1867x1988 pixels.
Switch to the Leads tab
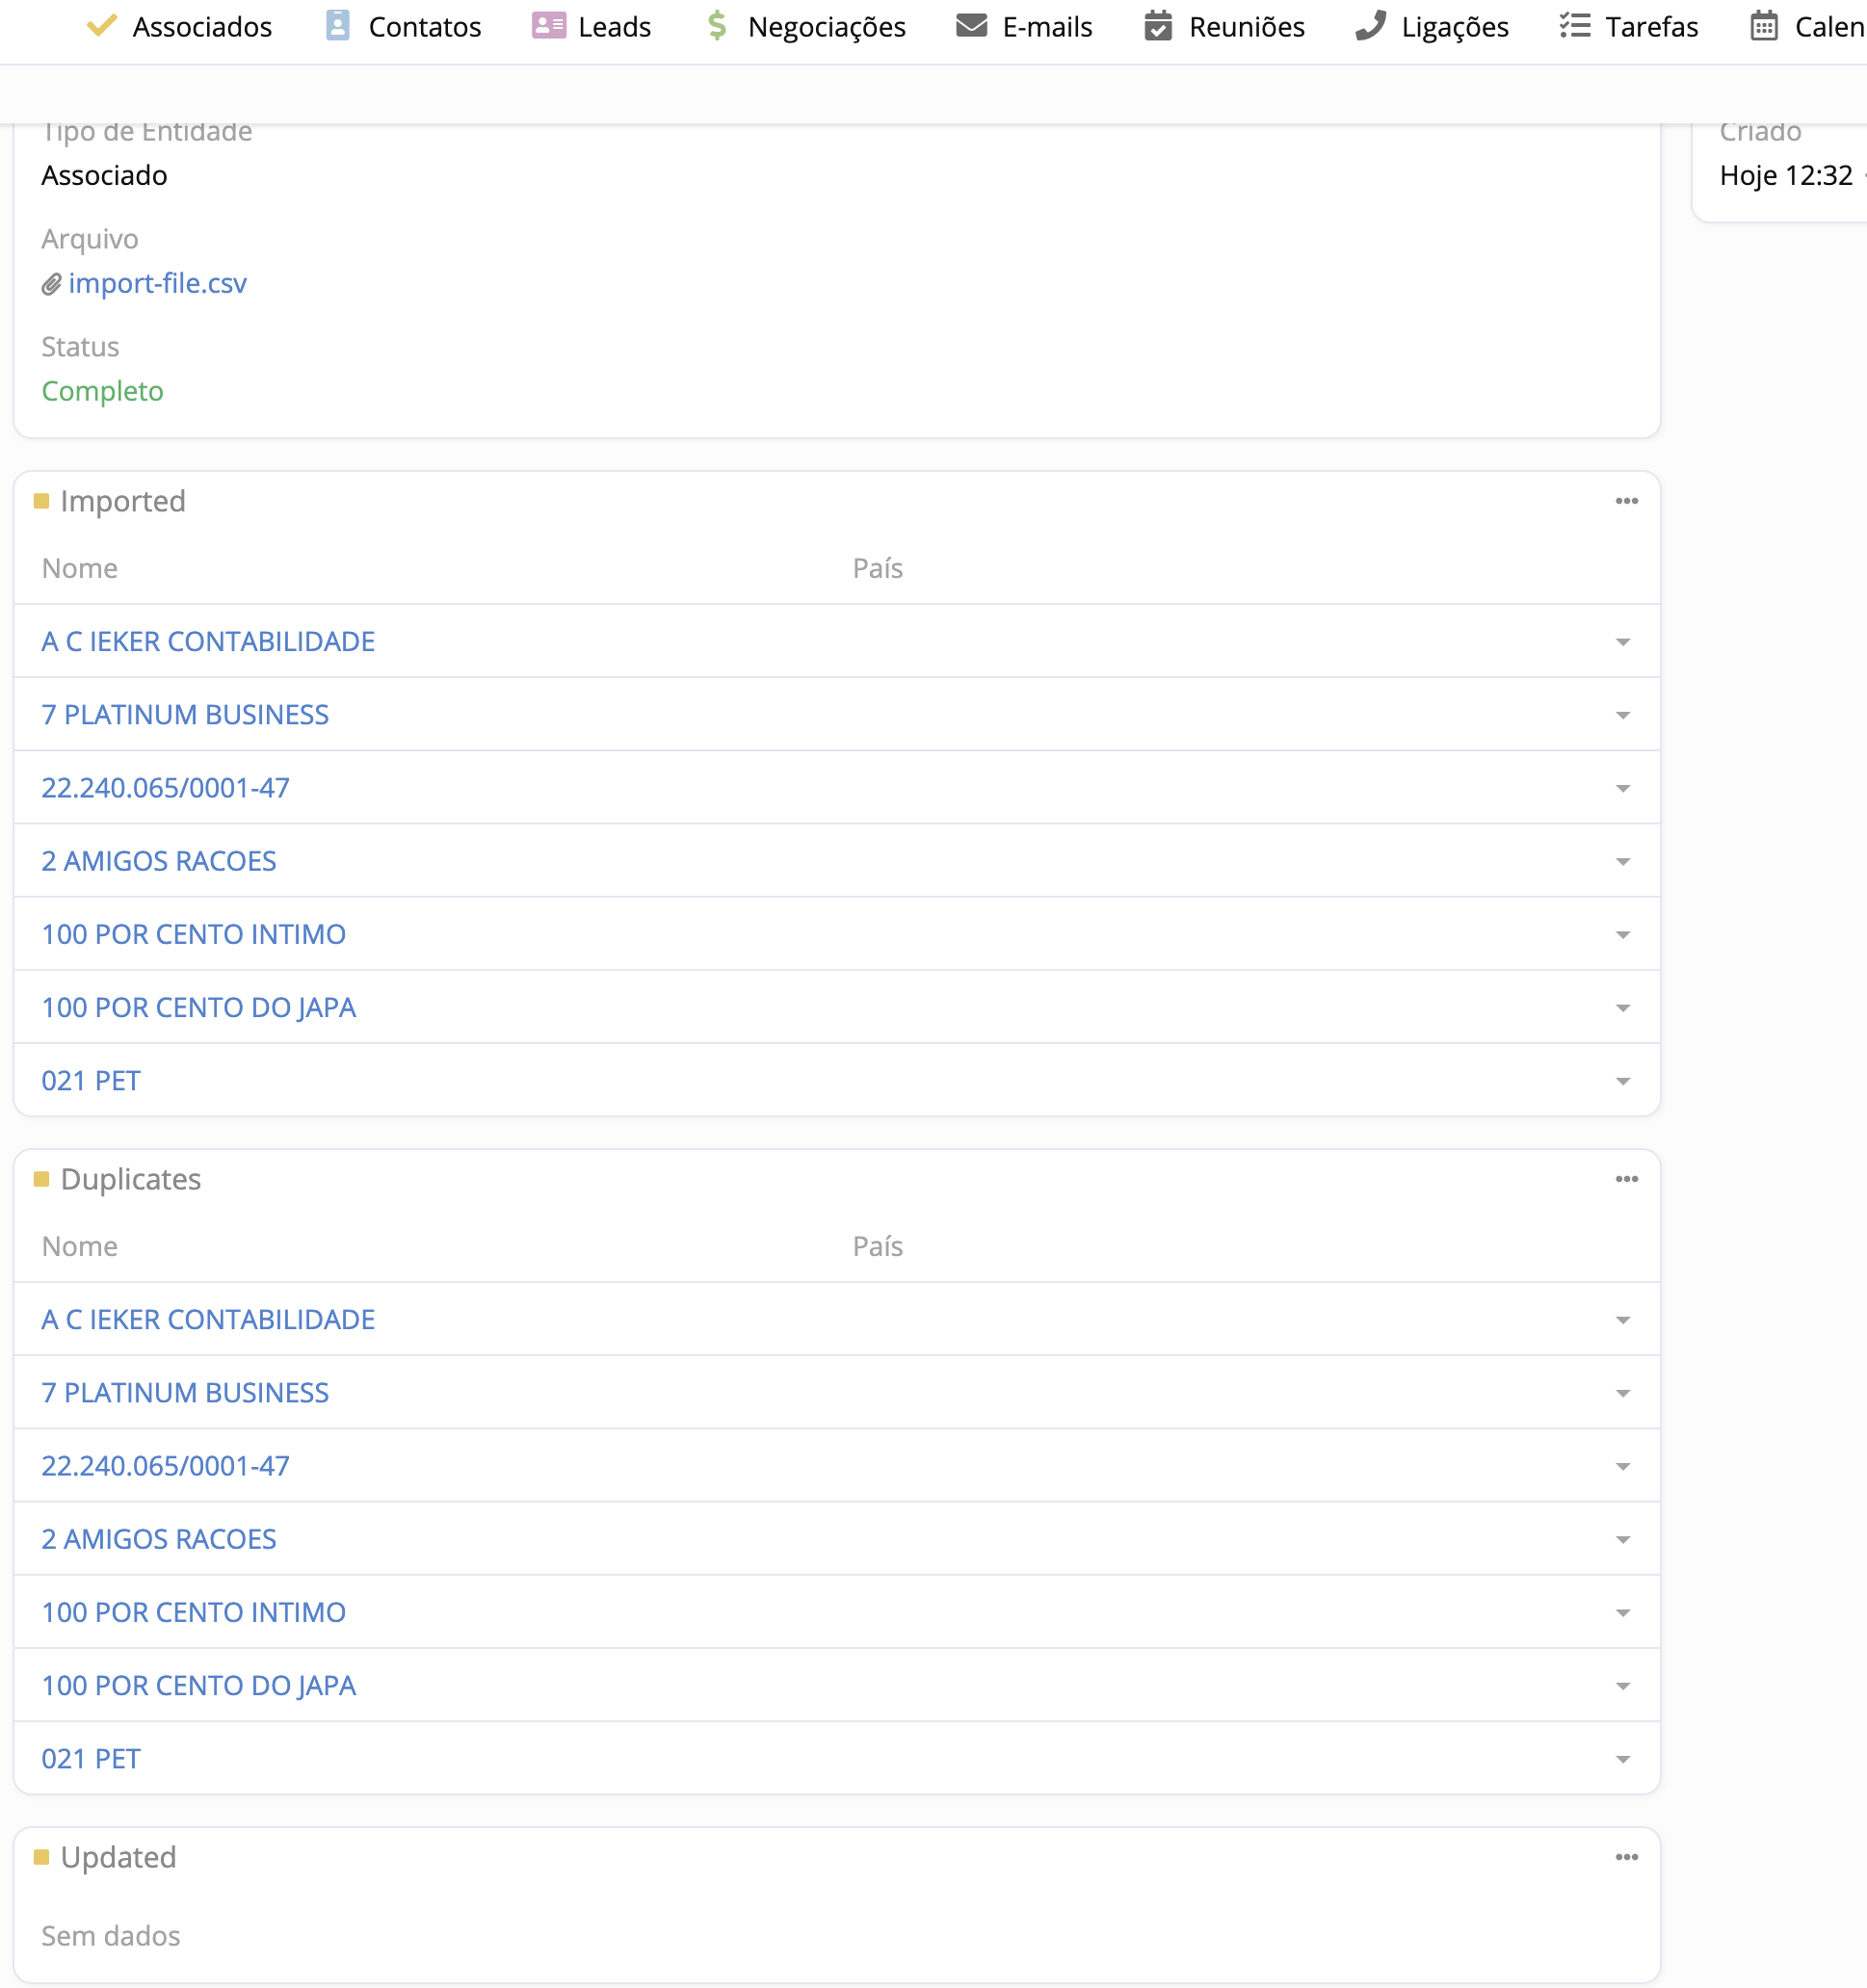click(x=614, y=27)
